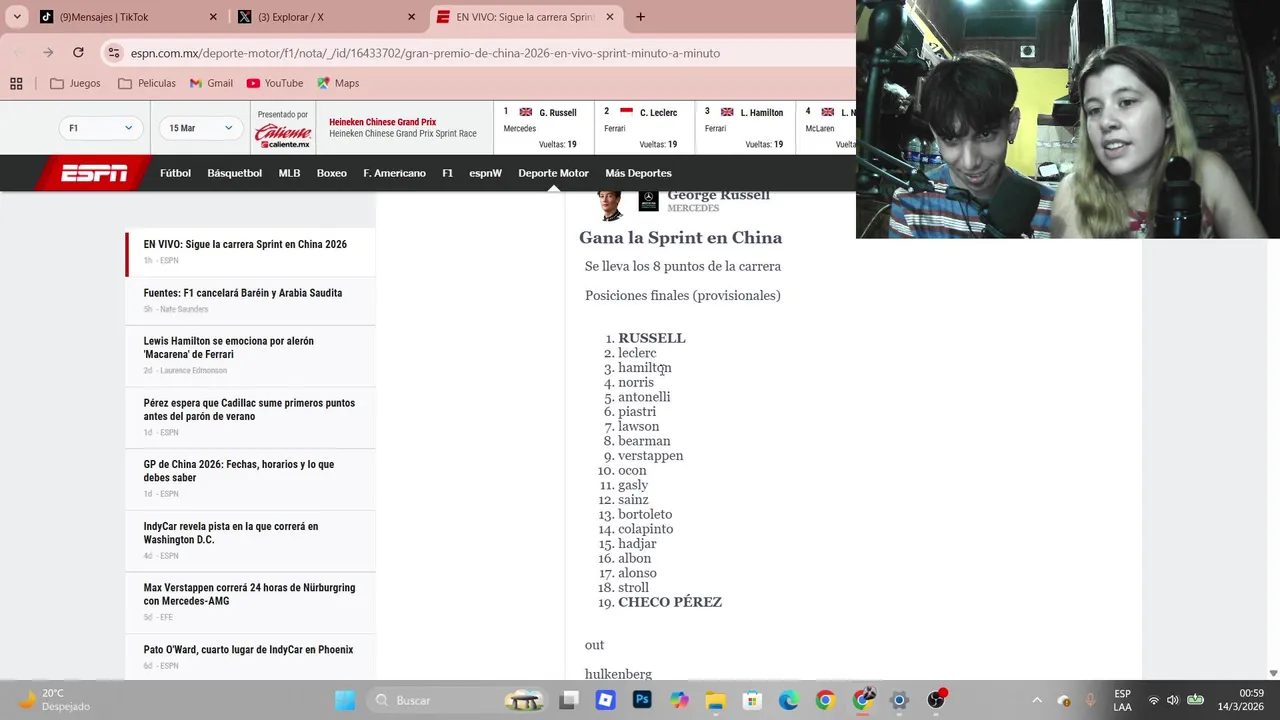Open article EN VIVO: Sigue la carrera Sprint
The height and width of the screenshot is (720, 1280).
[245, 244]
